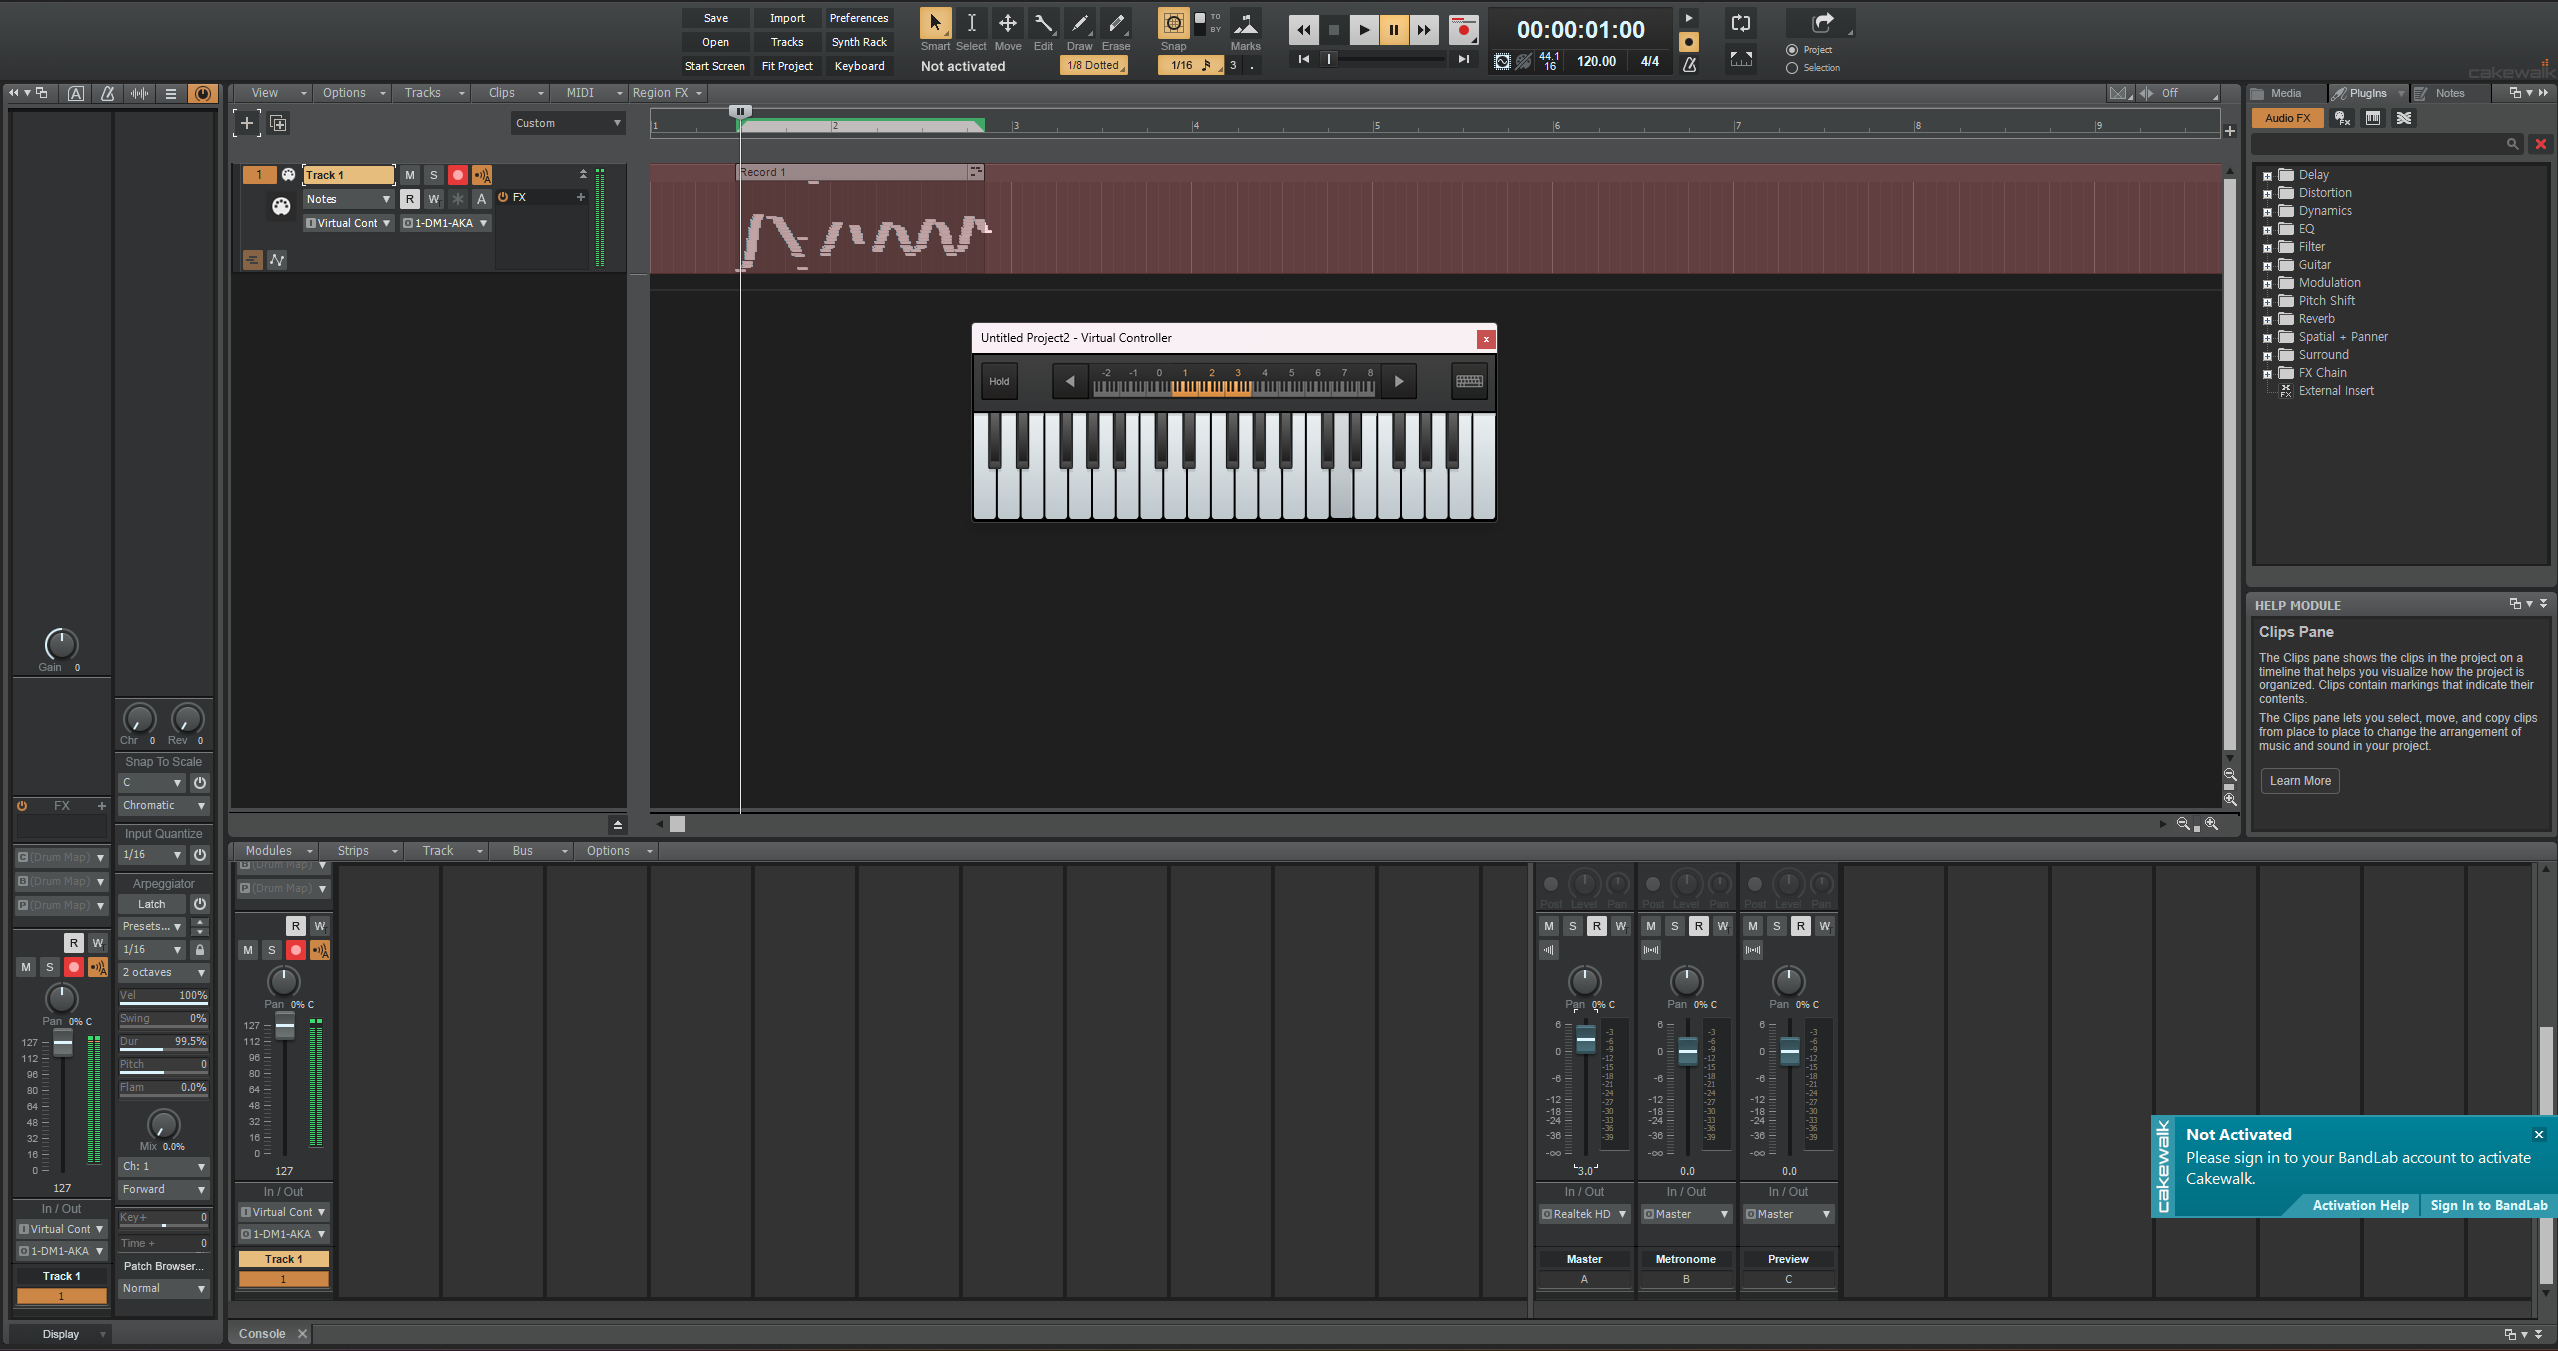Pause playback in the transport
The width and height of the screenshot is (2558, 1351).
coord(1393,30)
